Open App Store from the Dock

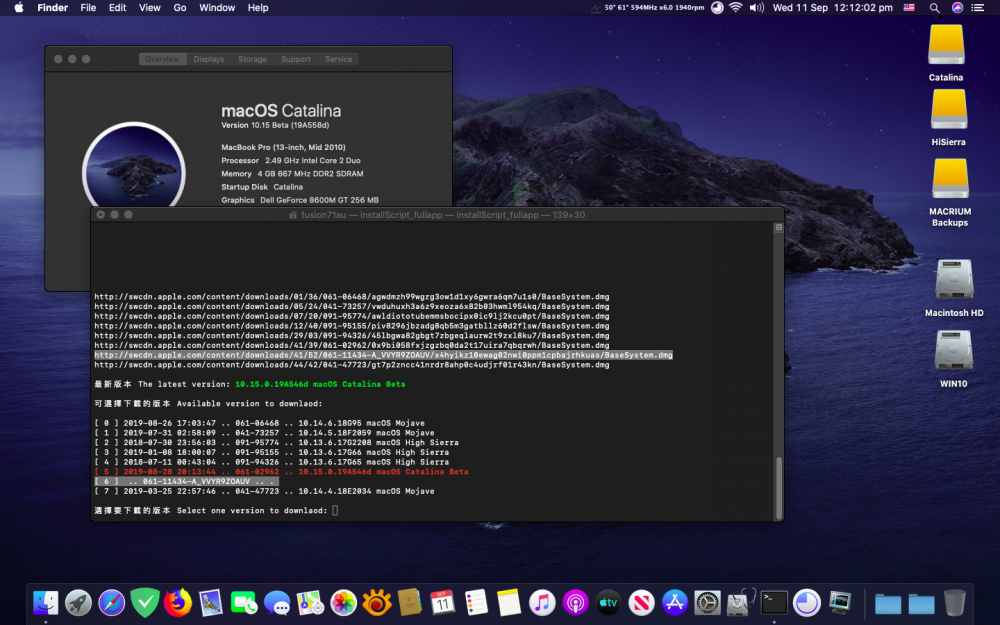pos(675,602)
